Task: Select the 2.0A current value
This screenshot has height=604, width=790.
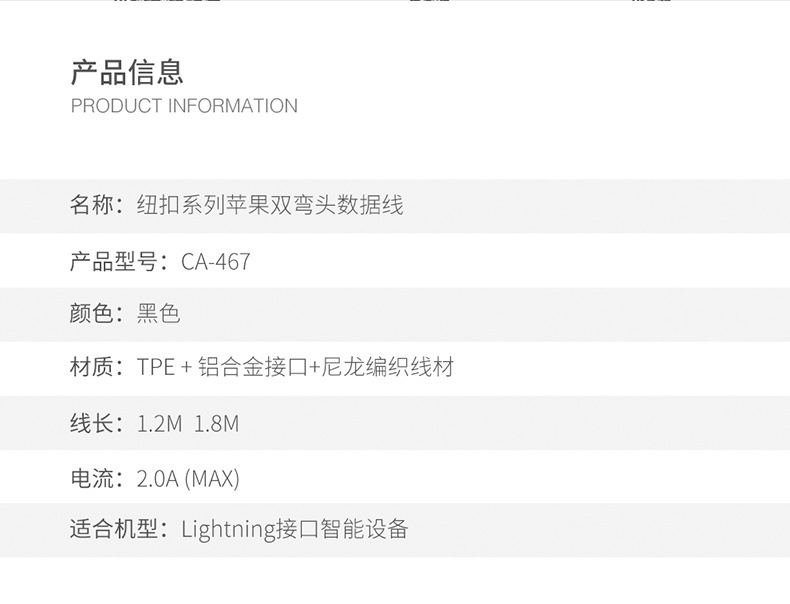Action: point(157,479)
